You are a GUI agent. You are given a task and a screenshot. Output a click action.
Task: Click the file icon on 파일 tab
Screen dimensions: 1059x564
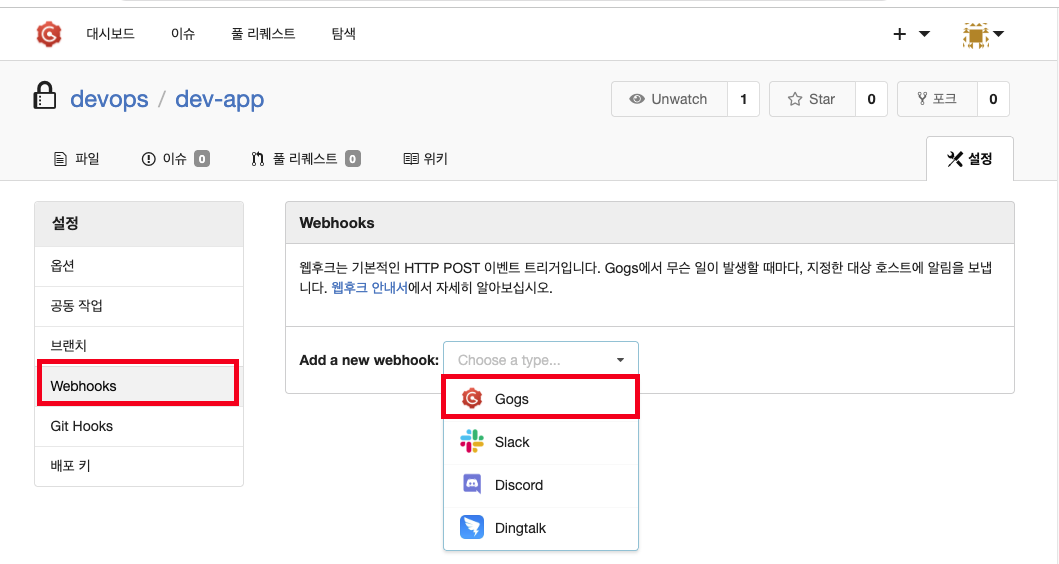[x=60, y=159]
